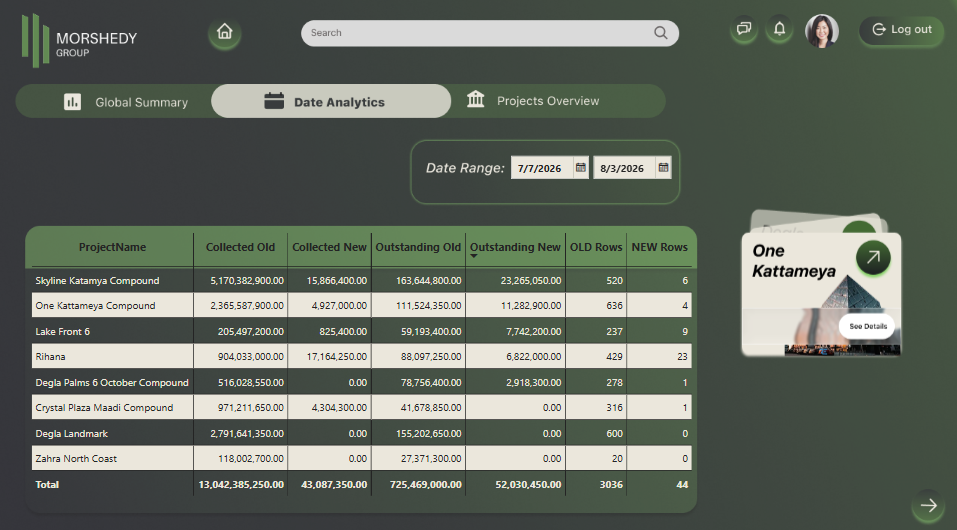Image resolution: width=957 pixels, height=530 pixels.
Task: Click the Date Range label
Action: pos(465,168)
